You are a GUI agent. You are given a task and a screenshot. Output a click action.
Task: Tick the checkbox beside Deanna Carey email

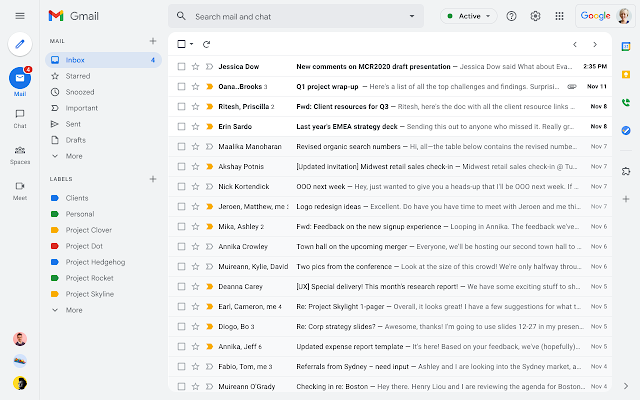(181, 286)
